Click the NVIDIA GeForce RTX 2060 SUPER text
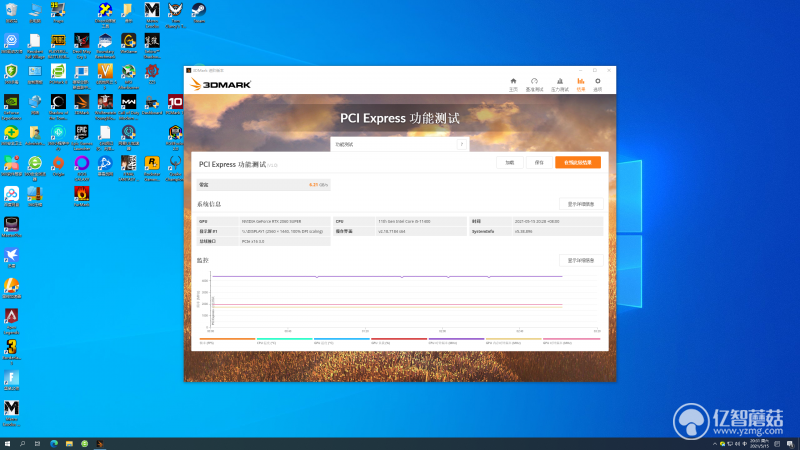The width and height of the screenshot is (800, 450). pos(271,221)
